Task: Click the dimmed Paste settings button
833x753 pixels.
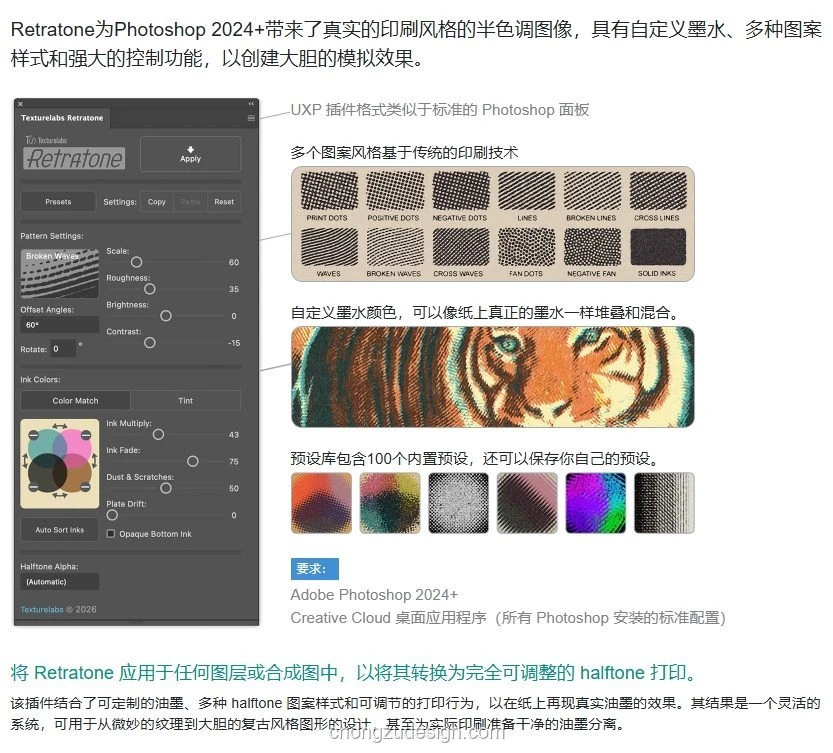Action: (190, 202)
